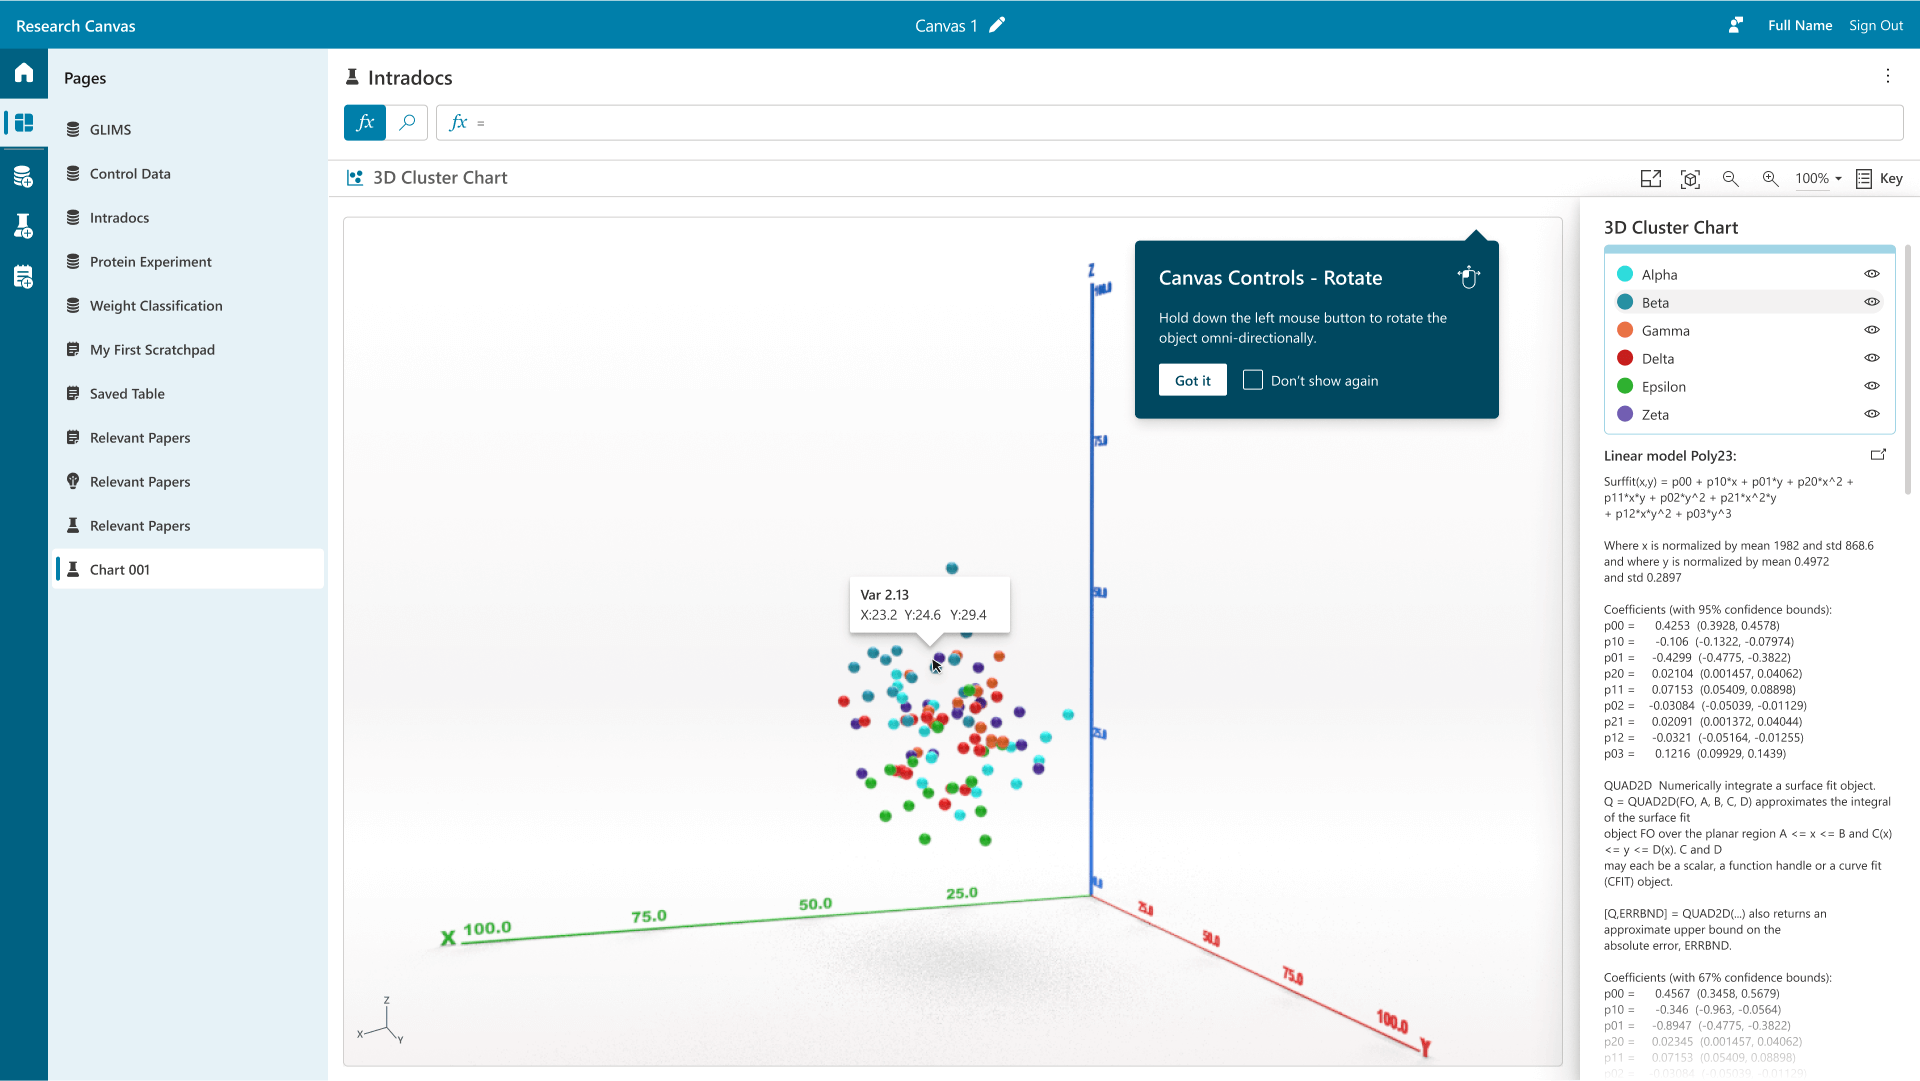Click the Delta red color swatch
1920x1081 pixels.
[x=1625, y=358]
